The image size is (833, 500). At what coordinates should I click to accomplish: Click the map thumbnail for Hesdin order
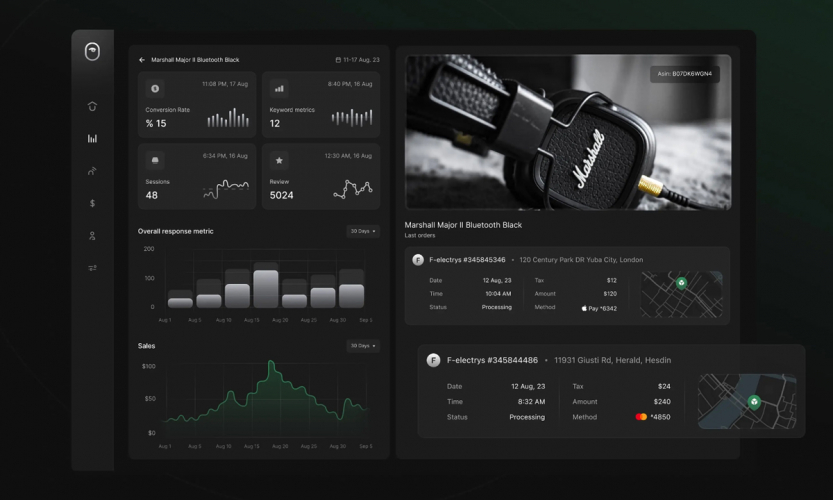coord(747,401)
